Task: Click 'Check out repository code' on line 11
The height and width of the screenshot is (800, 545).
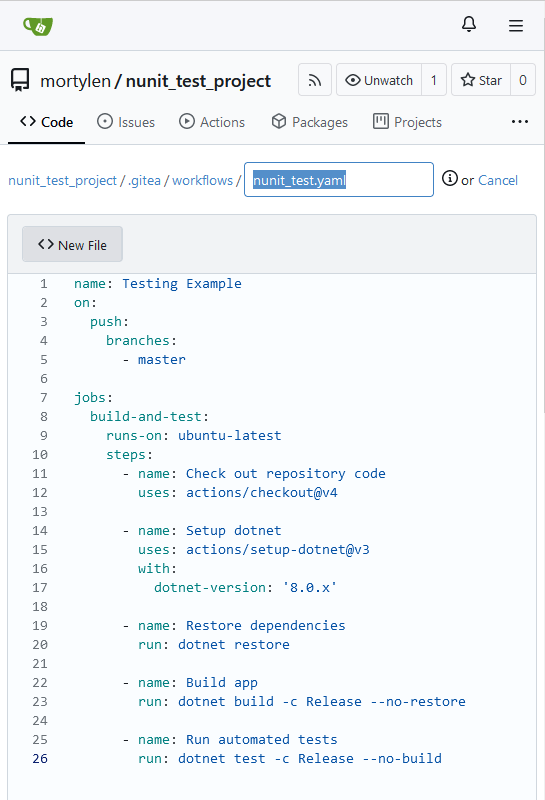Action: pos(286,474)
